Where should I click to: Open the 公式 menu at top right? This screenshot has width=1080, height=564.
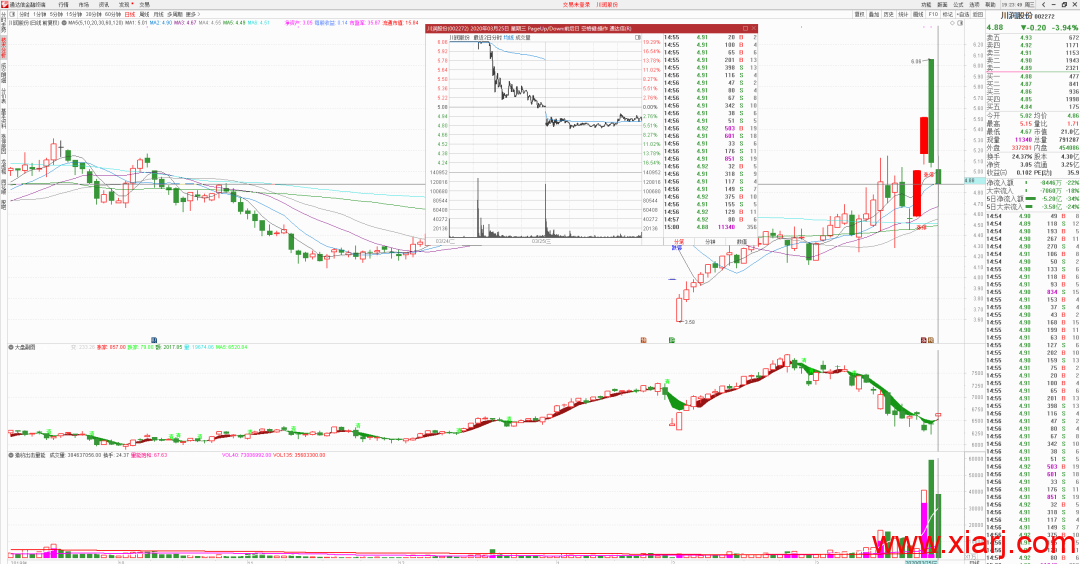tap(958, 4)
